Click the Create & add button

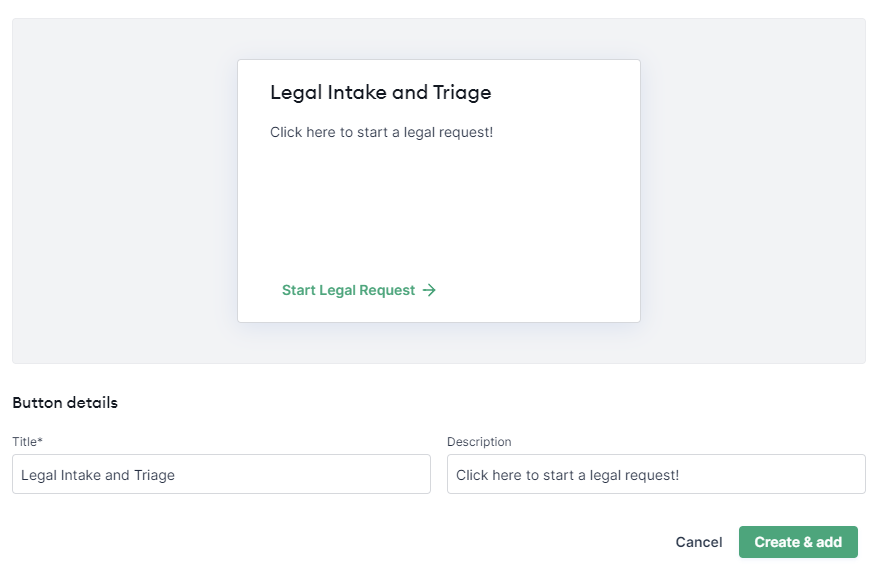(x=798, y=542)
